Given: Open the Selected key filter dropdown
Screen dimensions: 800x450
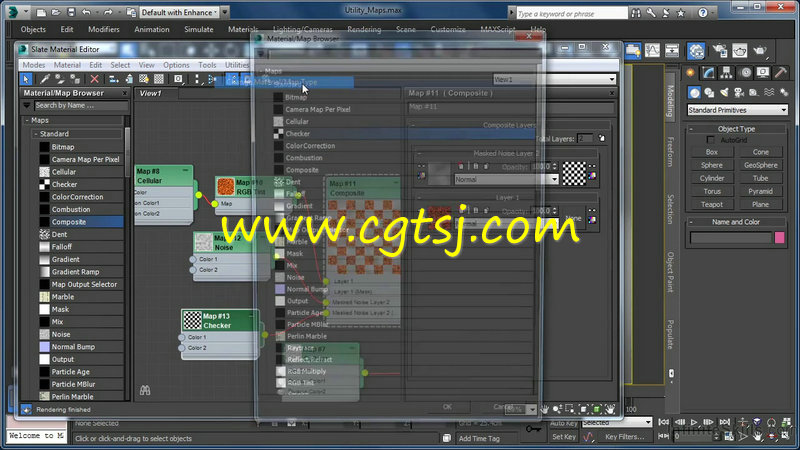Looking at the screenshot, I should [x=617, y=423].
